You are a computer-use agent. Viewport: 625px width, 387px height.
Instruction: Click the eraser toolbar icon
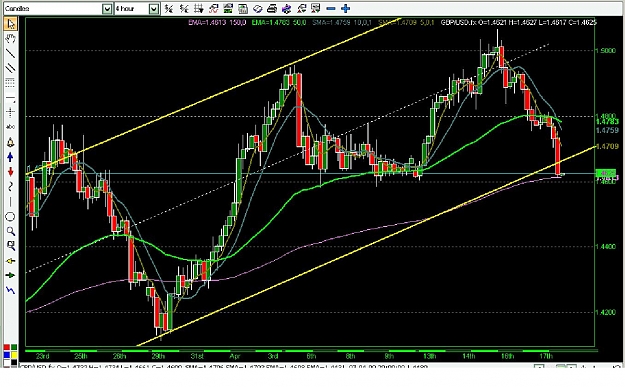257,9
